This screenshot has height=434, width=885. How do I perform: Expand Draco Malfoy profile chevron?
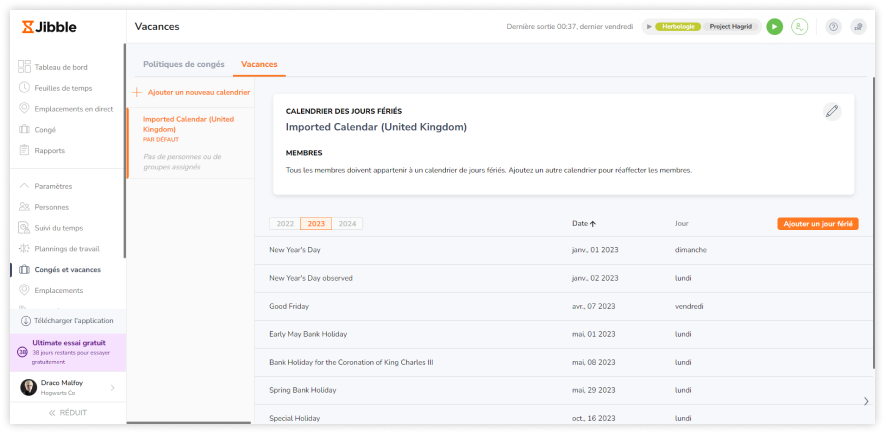coord(112,387)
